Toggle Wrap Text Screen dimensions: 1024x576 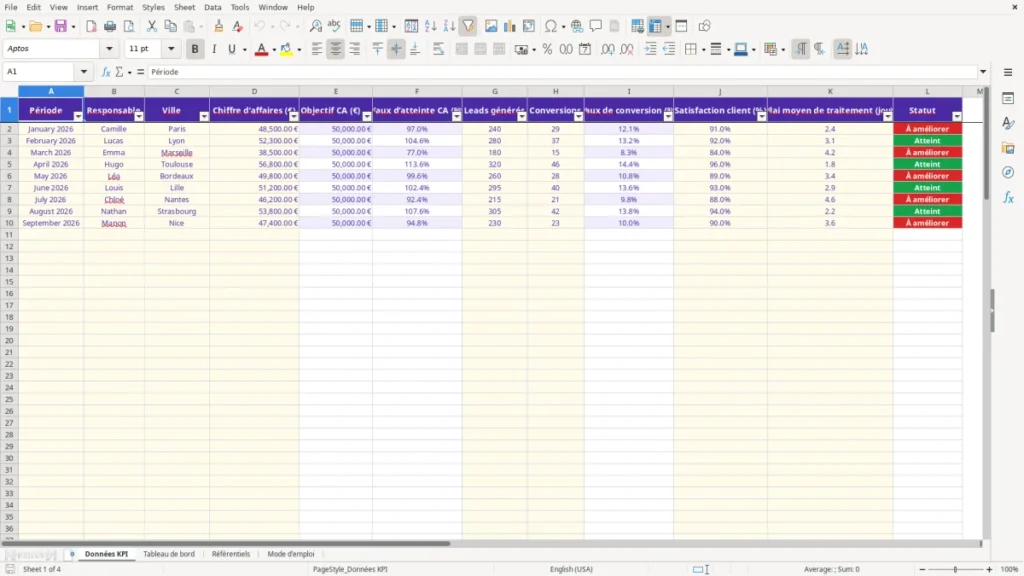(438, 49)
